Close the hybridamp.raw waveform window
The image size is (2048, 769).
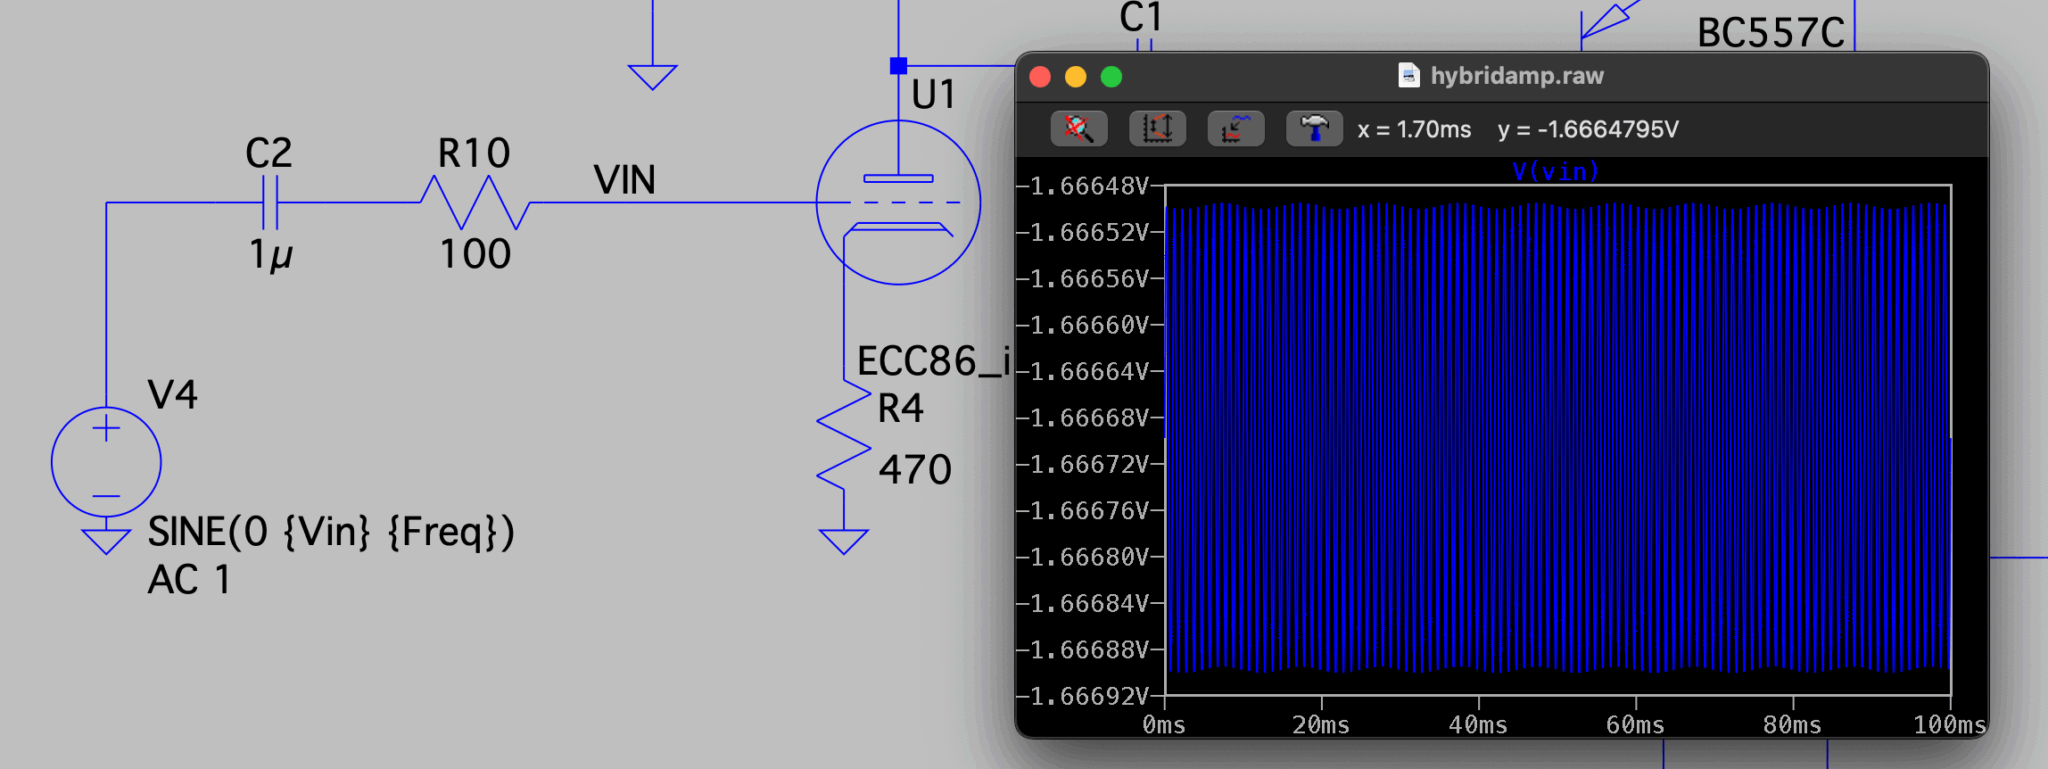[x=1040, y=77]
